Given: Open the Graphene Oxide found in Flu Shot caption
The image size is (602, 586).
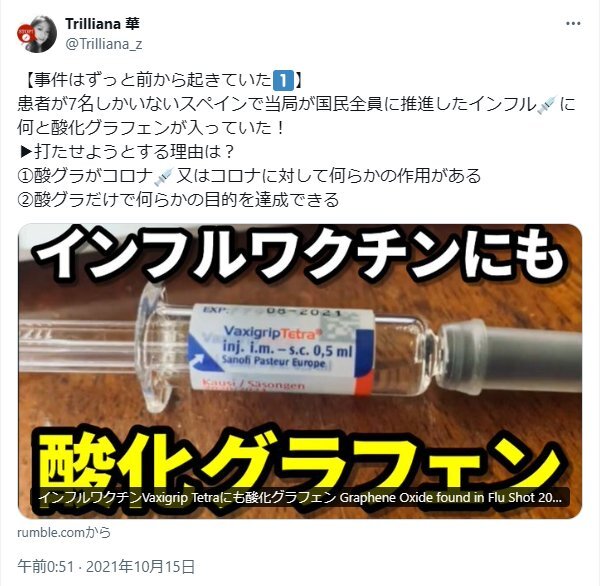Looking at the screenshot, I should coord(300,498).
